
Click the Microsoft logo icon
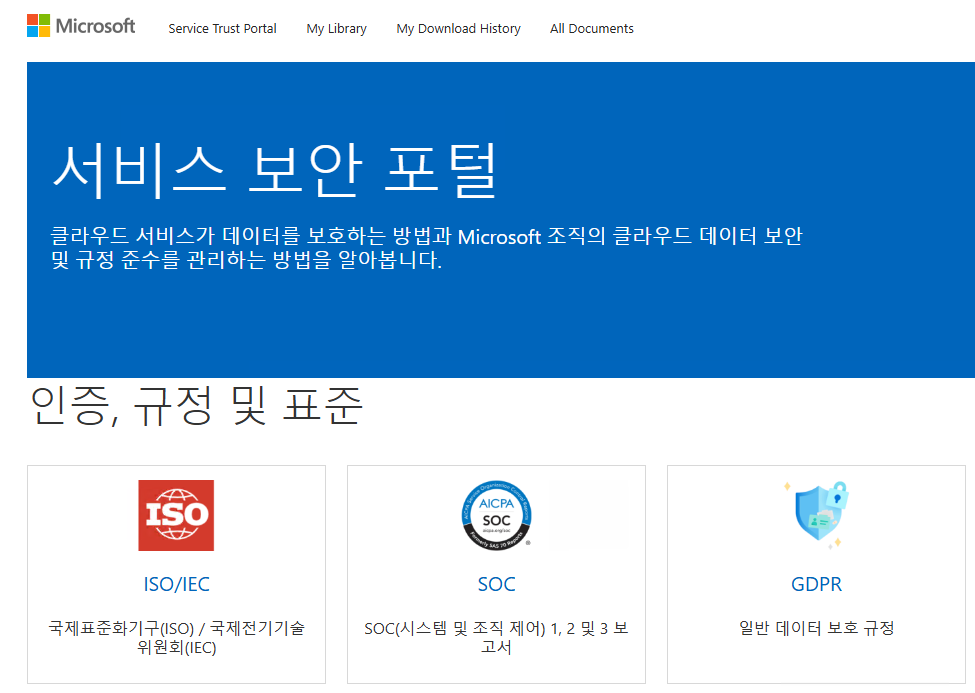click(39, 26)
